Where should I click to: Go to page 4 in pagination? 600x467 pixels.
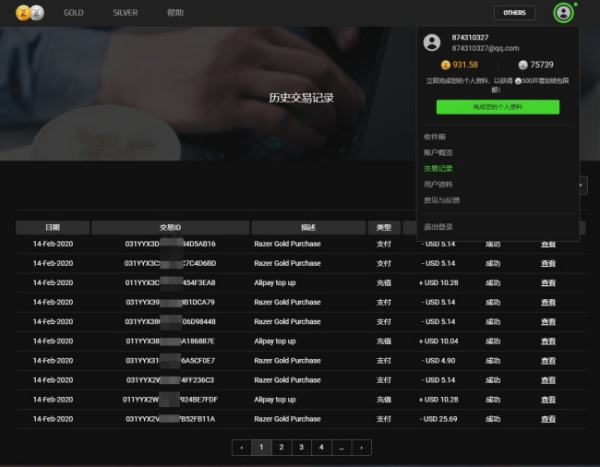[x=321, y=447]
